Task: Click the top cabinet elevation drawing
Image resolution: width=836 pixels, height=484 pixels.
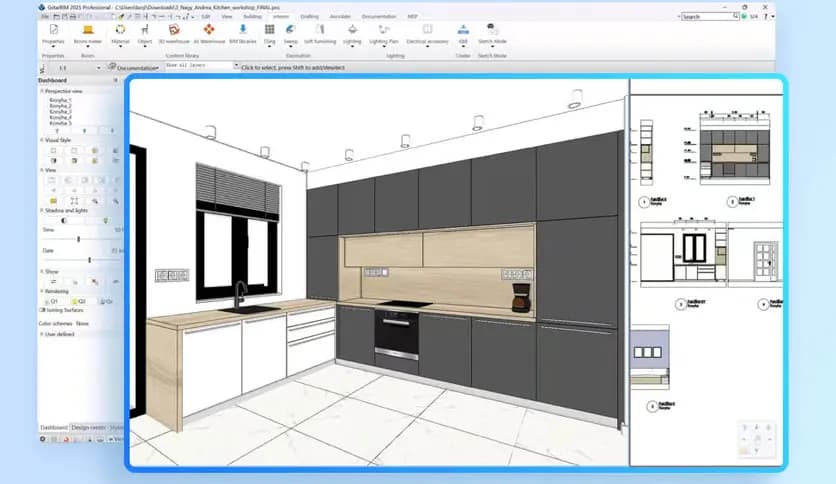Action: (x=735, y=149)
